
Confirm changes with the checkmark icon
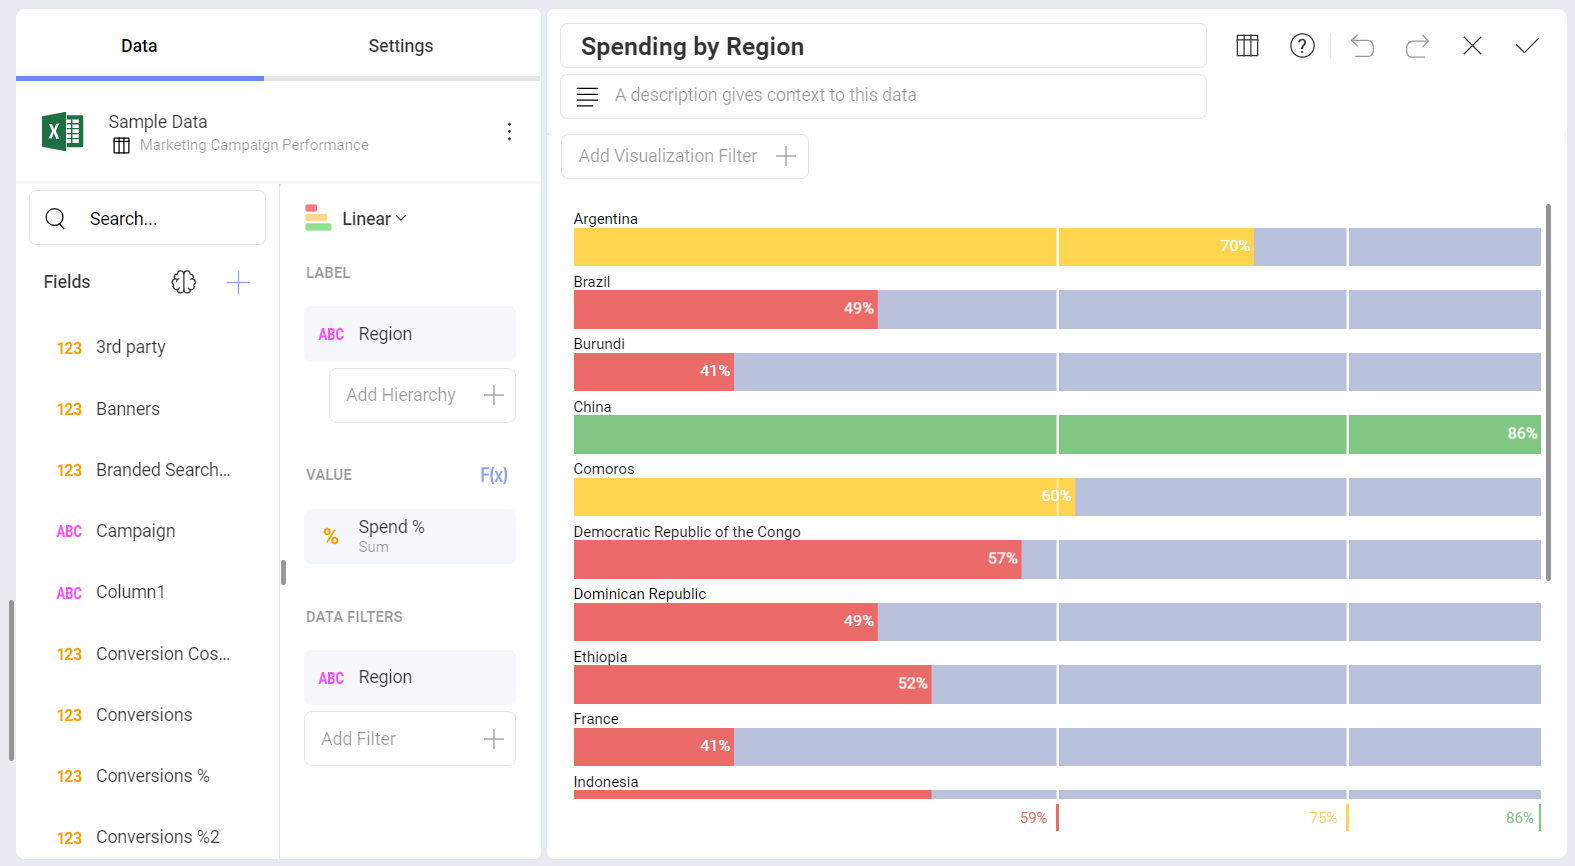pyautogui.click(x=1527, y=45)
